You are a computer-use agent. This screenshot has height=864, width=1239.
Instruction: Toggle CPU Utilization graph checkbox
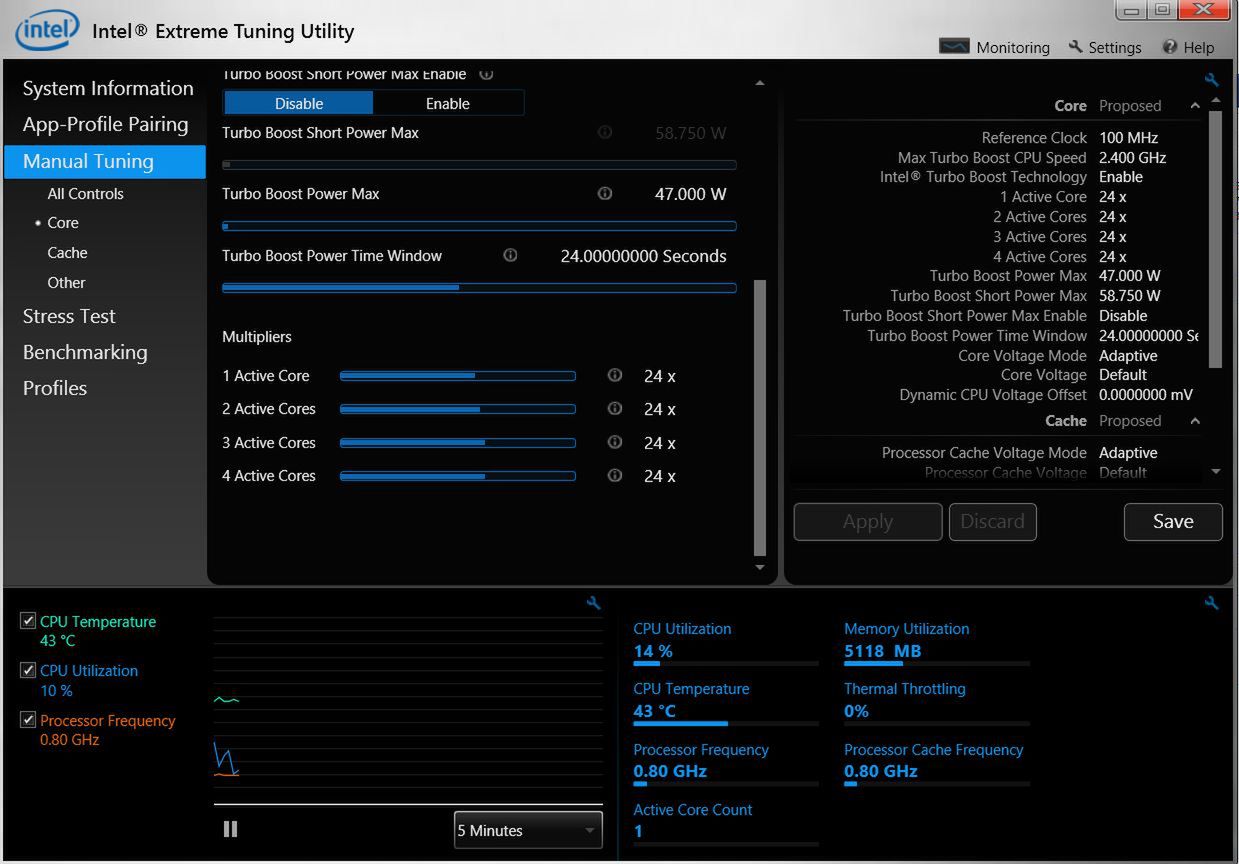(x=28, y=670)
